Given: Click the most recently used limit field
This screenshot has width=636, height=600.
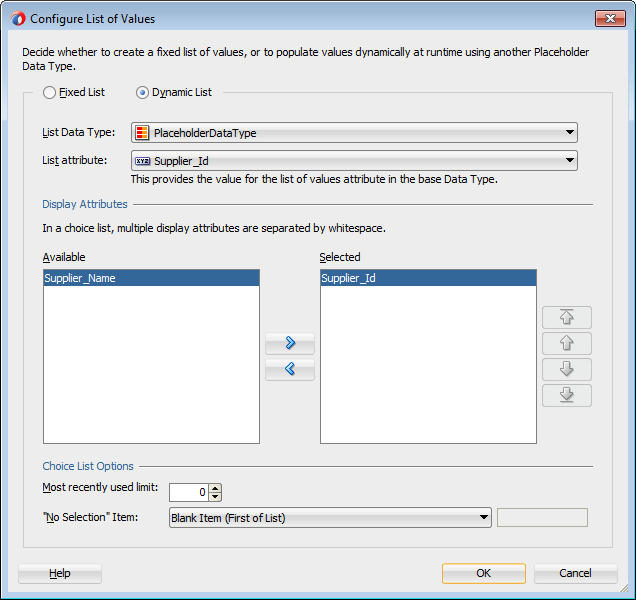Looking at the screenshot, I should 189,492.
